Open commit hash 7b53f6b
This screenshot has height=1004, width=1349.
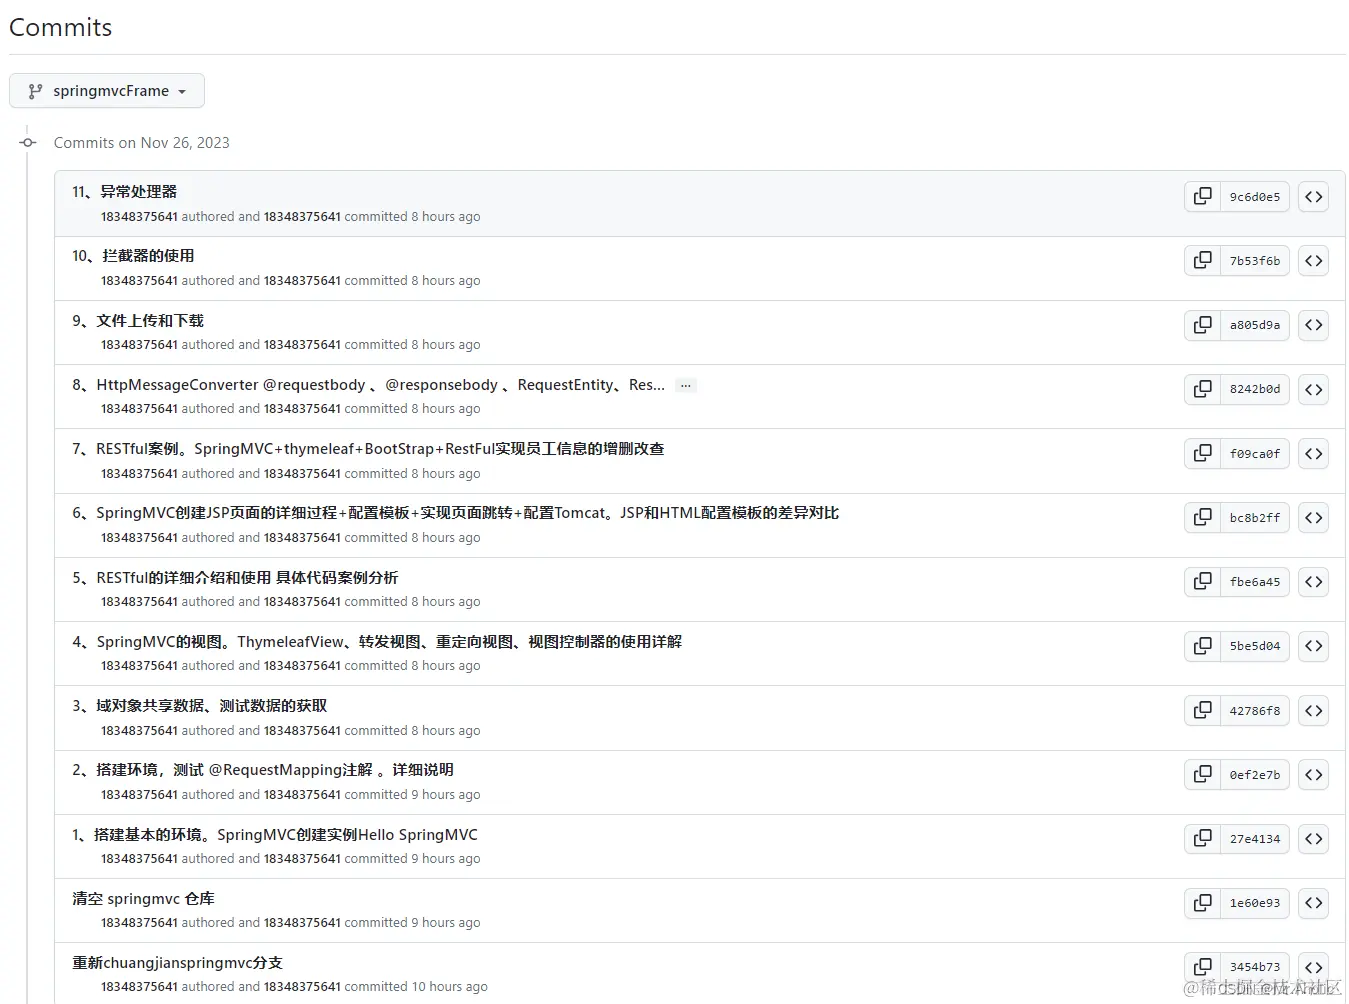click(x=1255, y=261)
